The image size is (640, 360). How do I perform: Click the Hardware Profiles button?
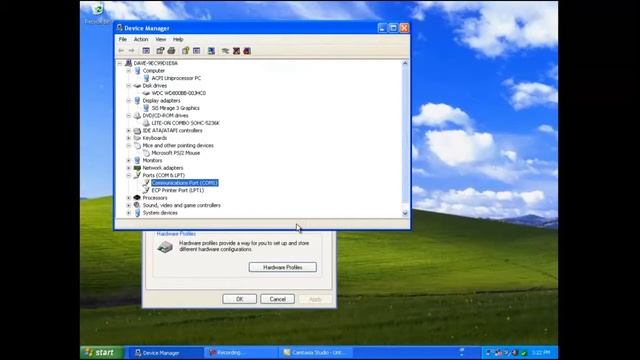point(282,267)
